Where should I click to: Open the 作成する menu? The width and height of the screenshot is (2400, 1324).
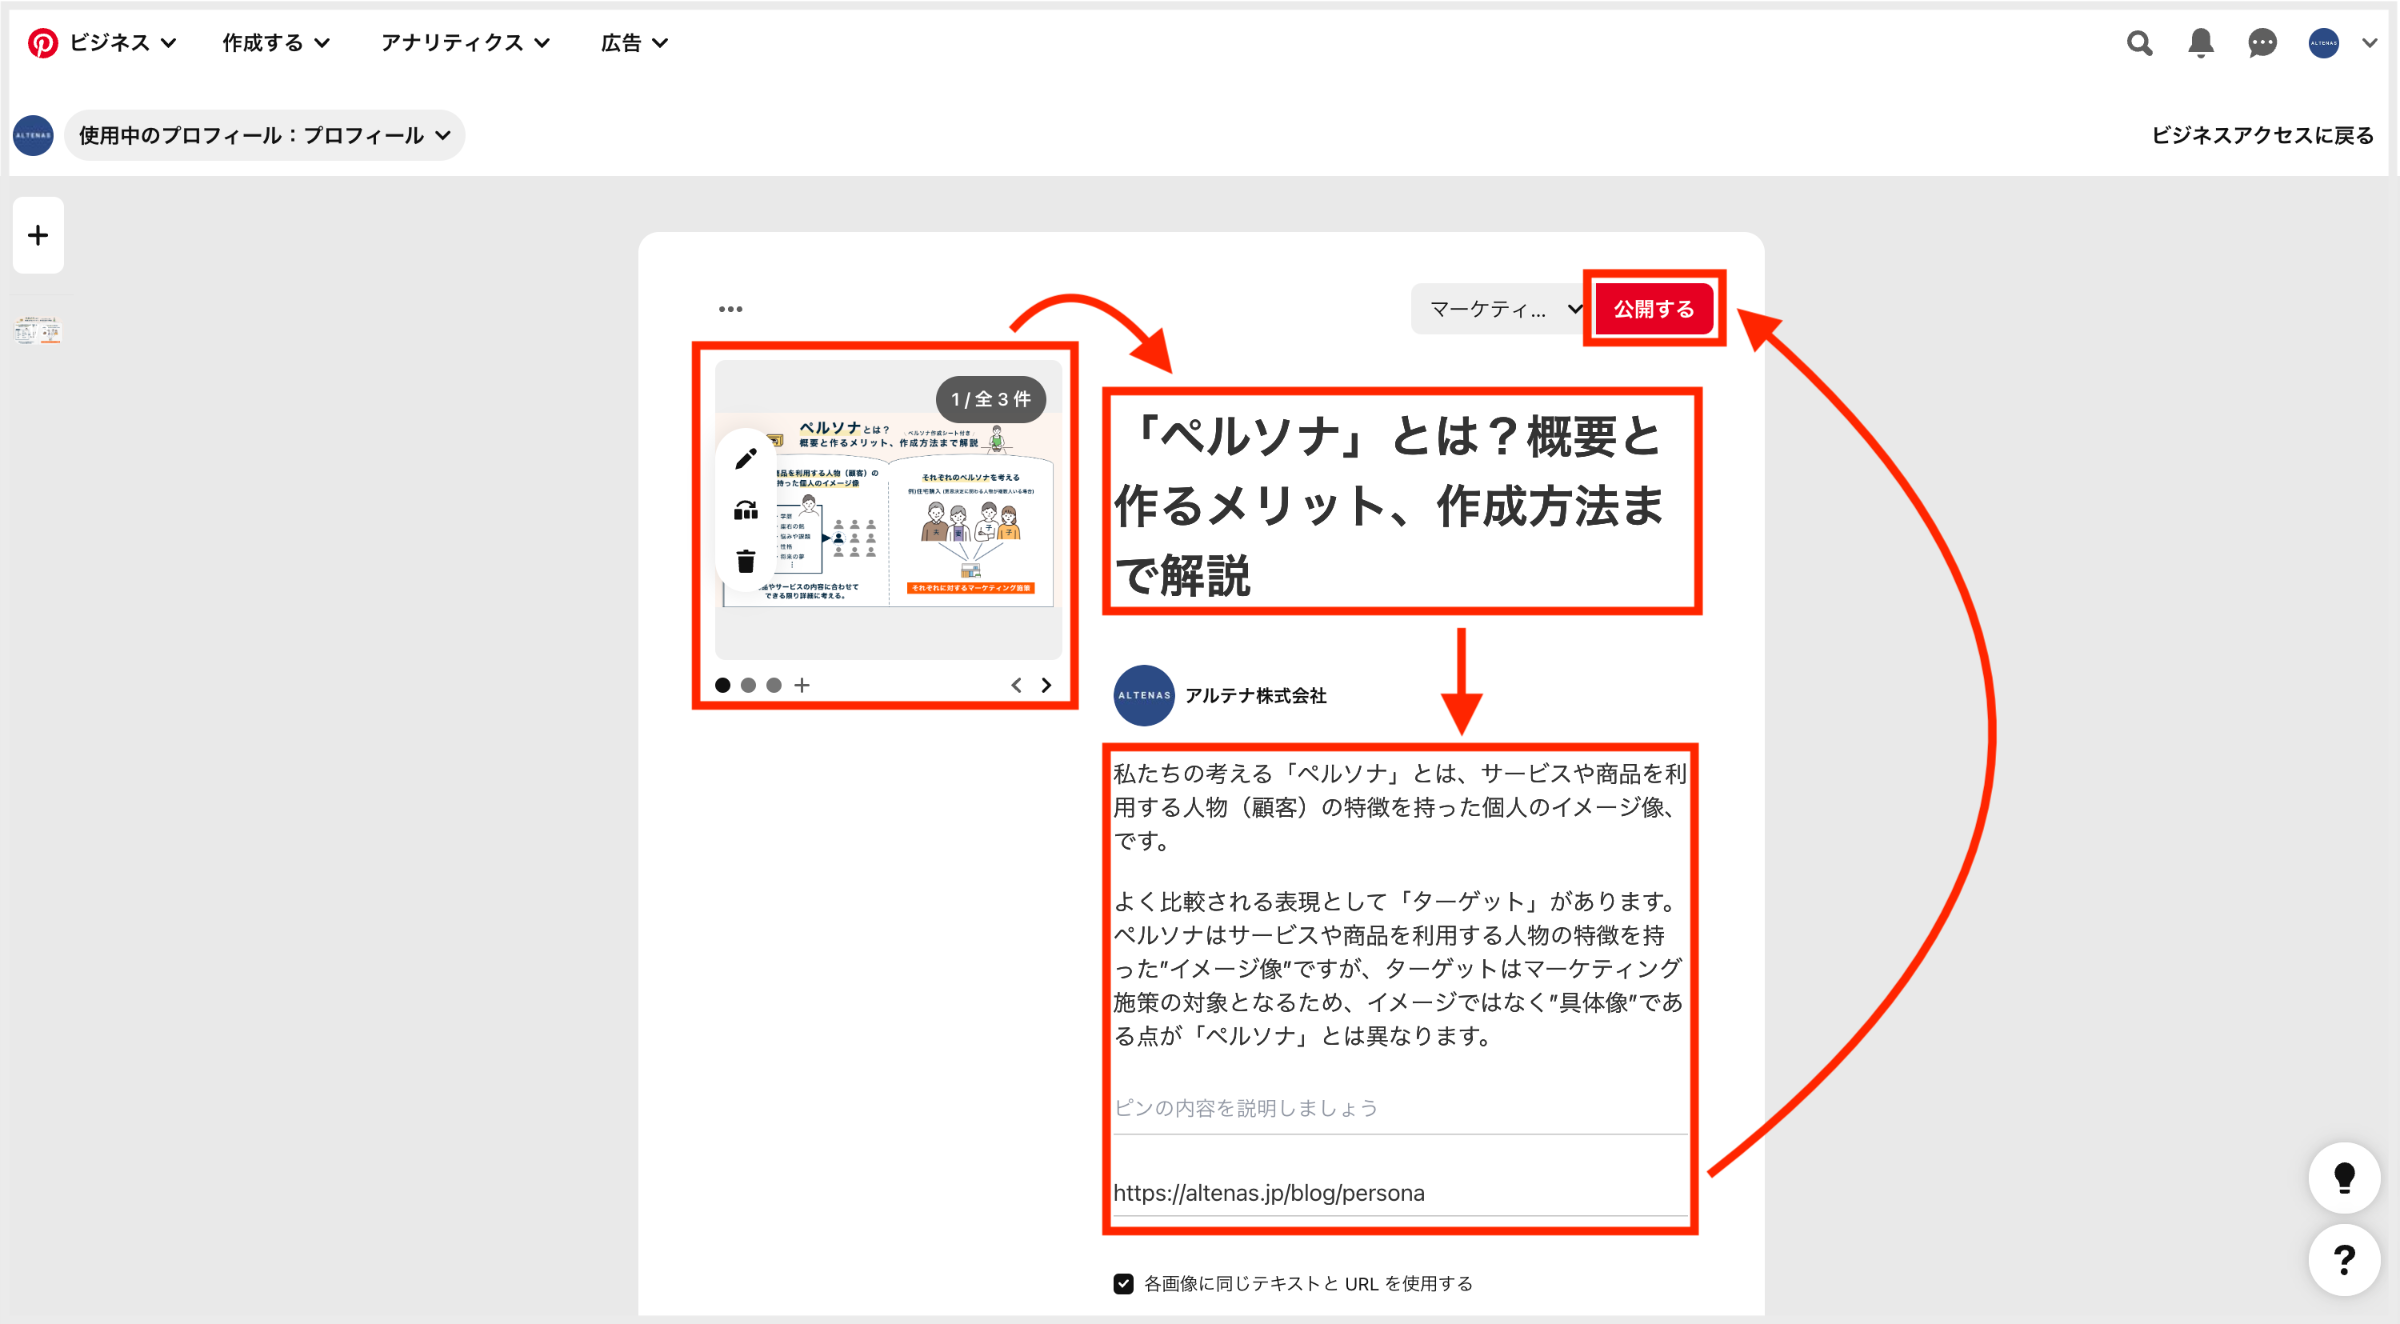[276, 43]
